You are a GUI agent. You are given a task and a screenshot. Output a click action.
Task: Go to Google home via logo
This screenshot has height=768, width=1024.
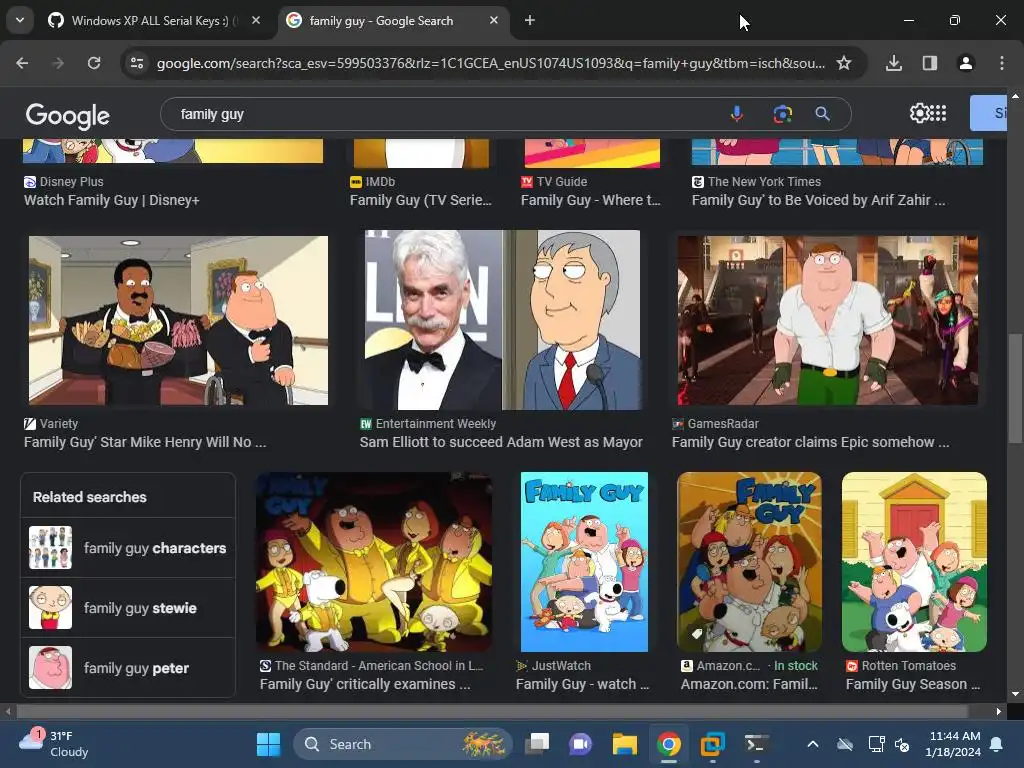pyautogui.click(x=67, y=116)
